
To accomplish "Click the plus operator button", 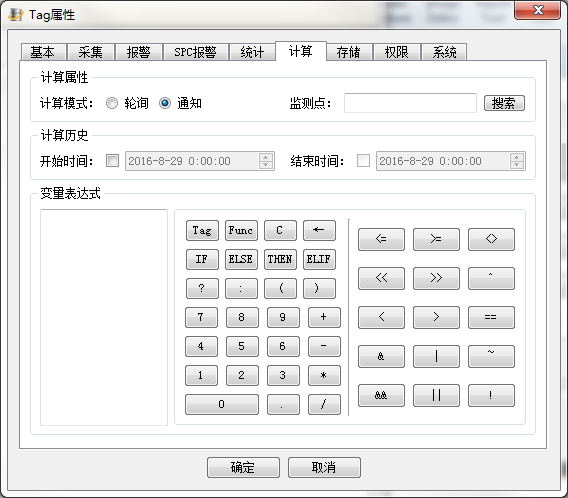I will (324, 317).
